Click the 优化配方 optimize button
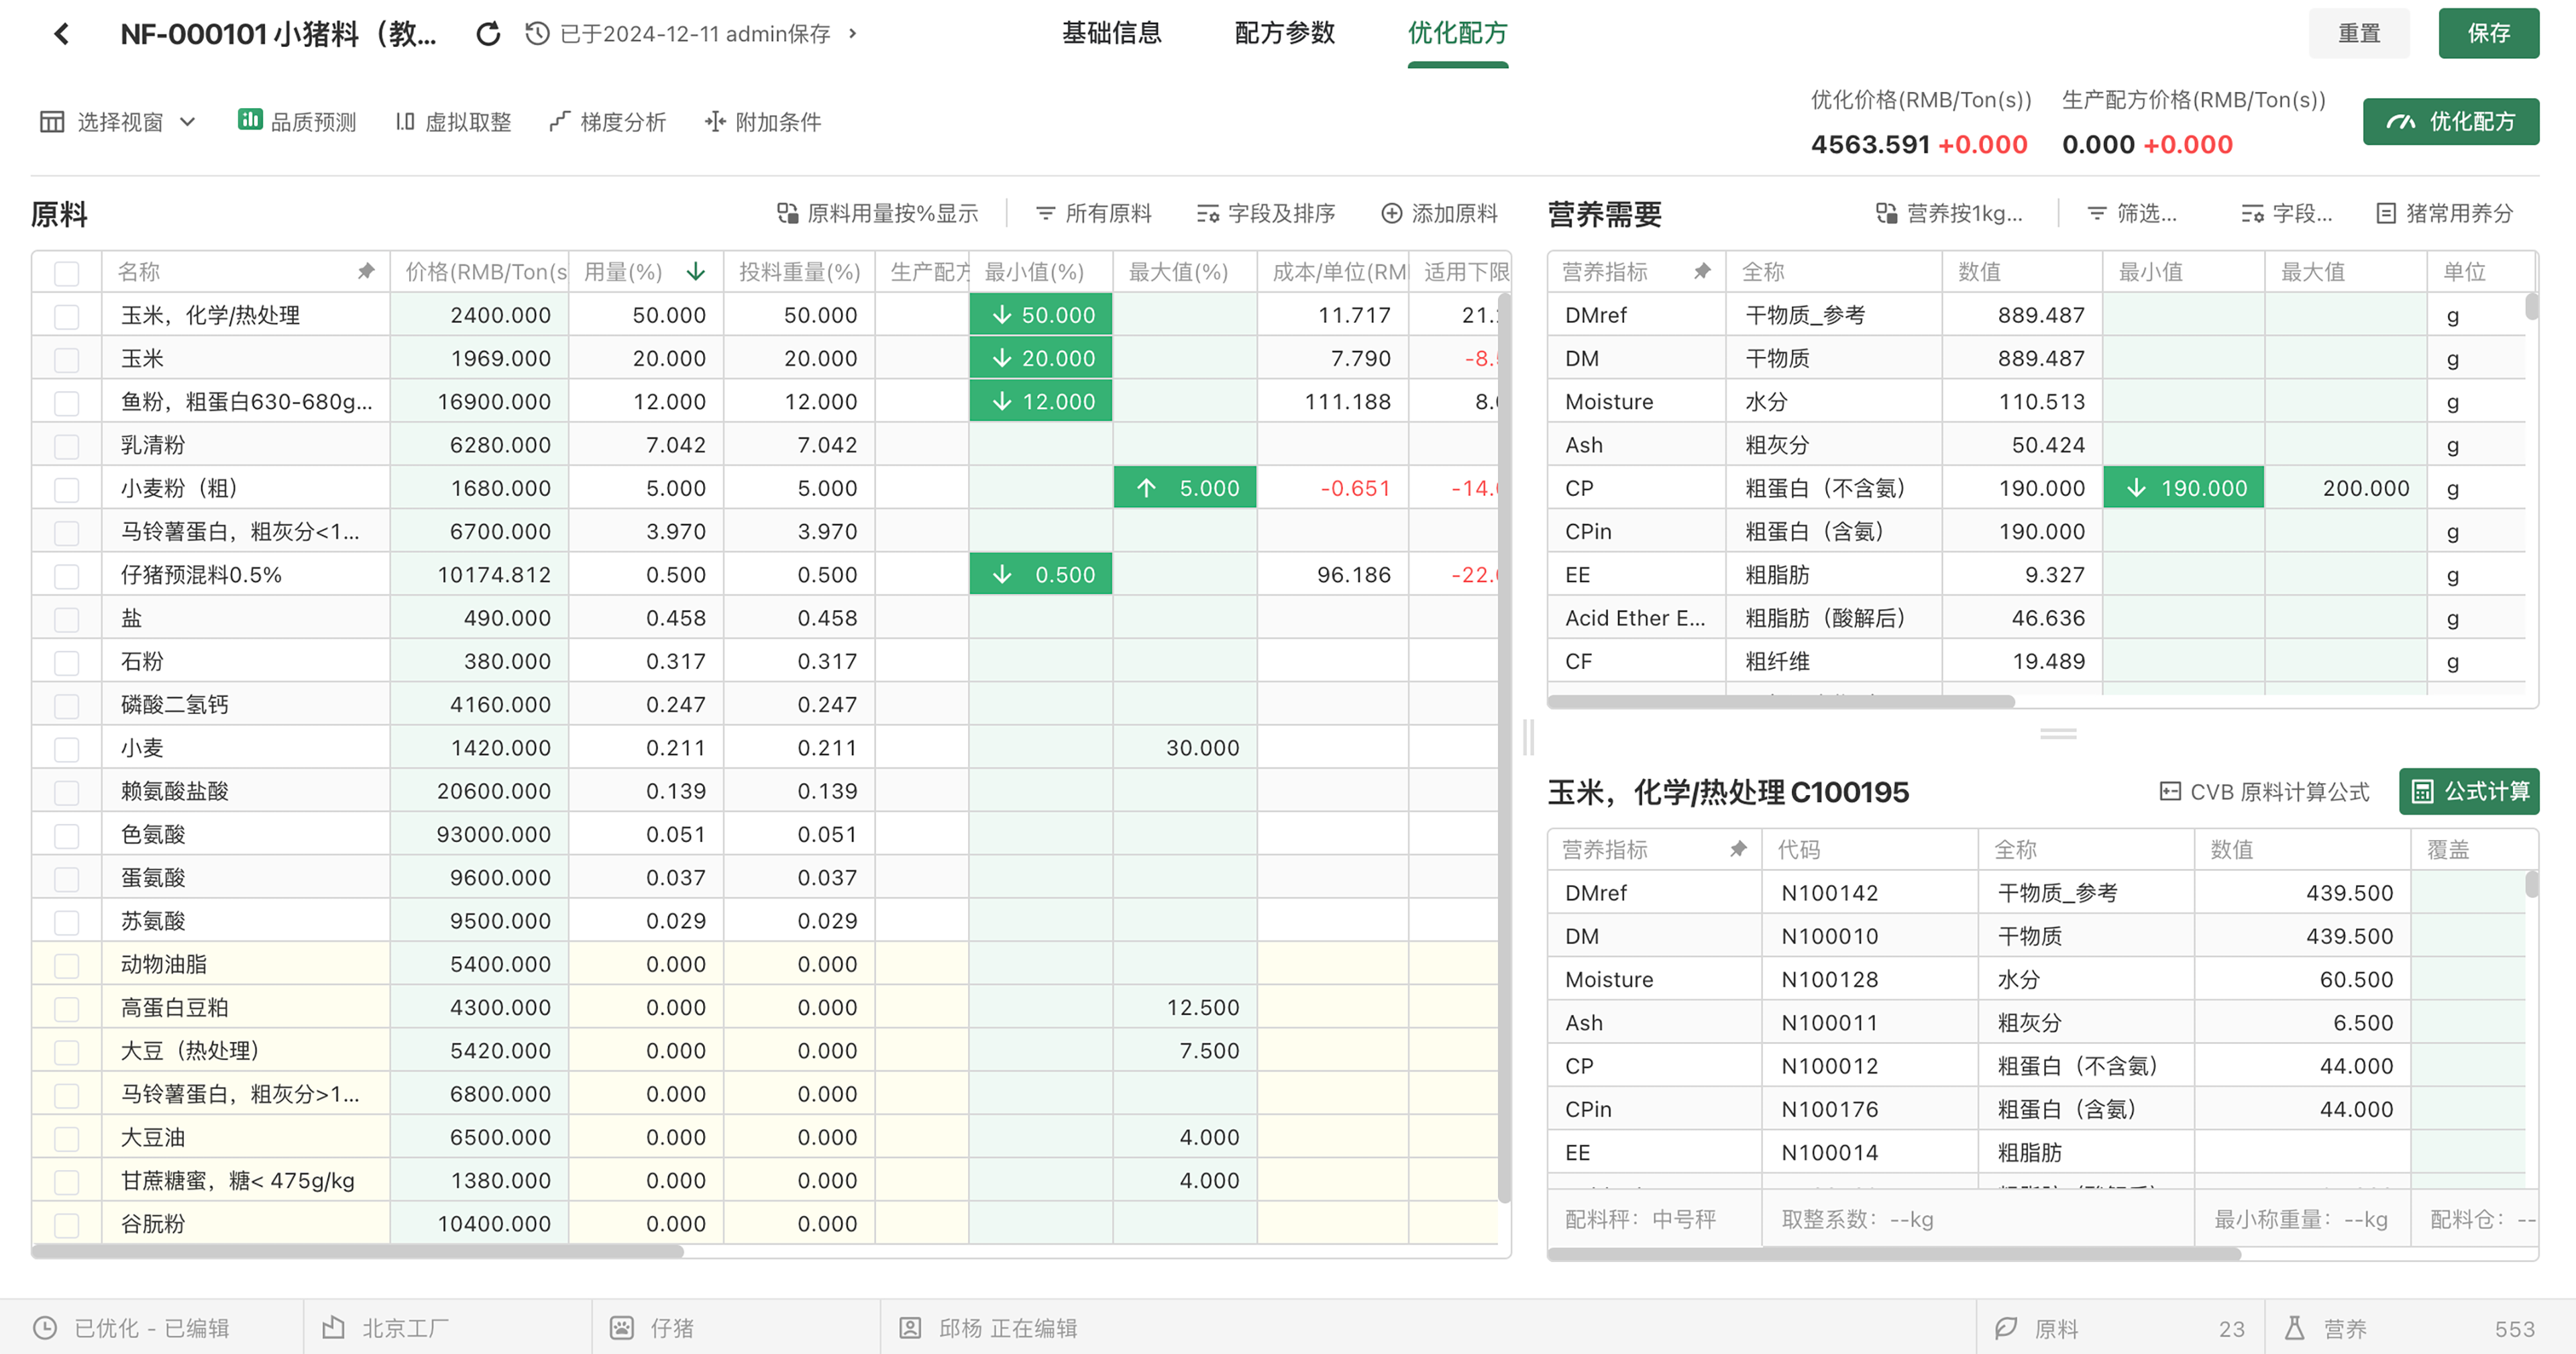 point(2450,122)
